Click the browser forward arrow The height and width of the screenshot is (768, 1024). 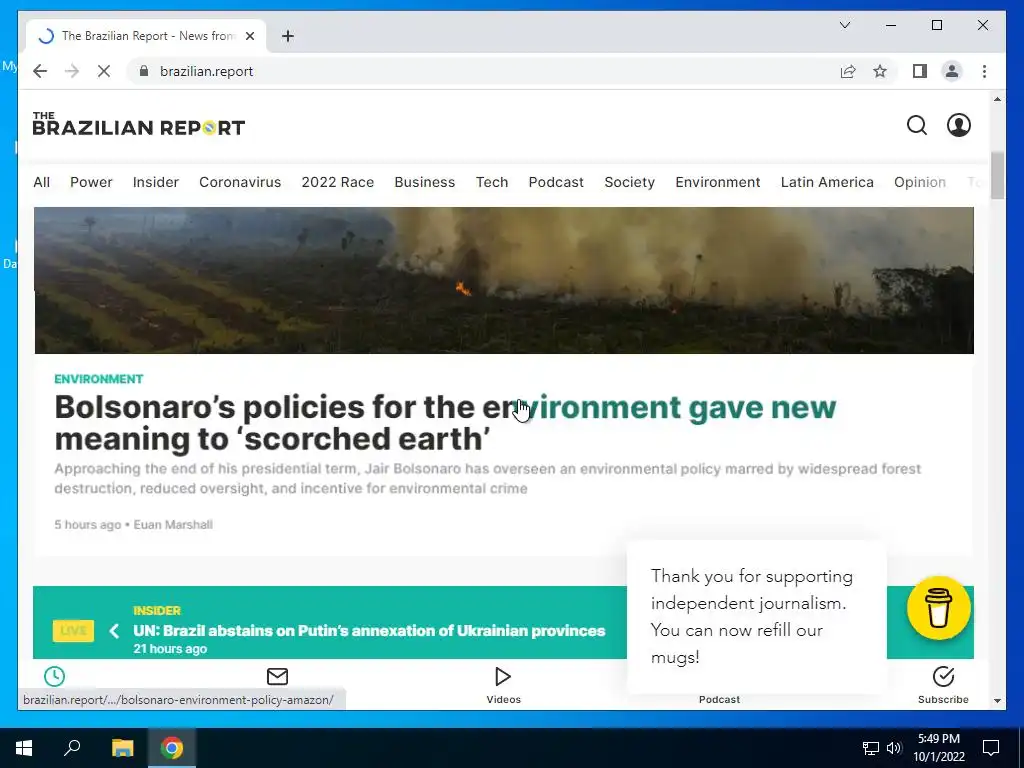[72, 71]
